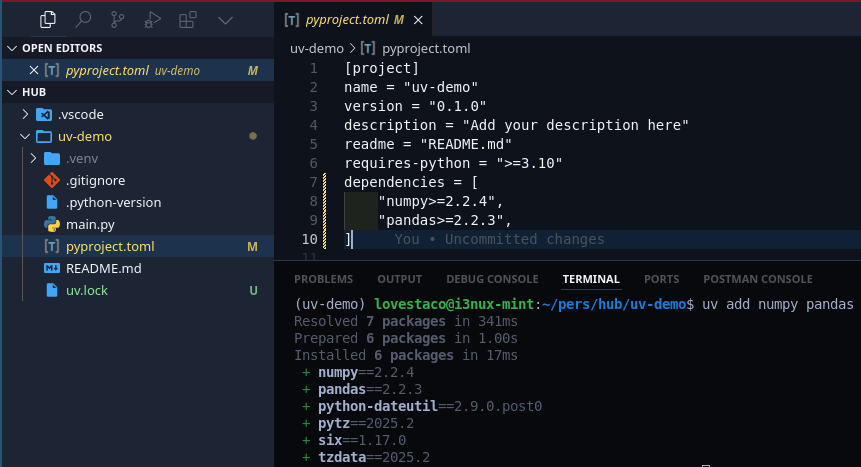The width and height of the screenshot is (861, 467).
Task: Select pyproject.toml in the Open Editors list
Action: click(x=137, y=70)
